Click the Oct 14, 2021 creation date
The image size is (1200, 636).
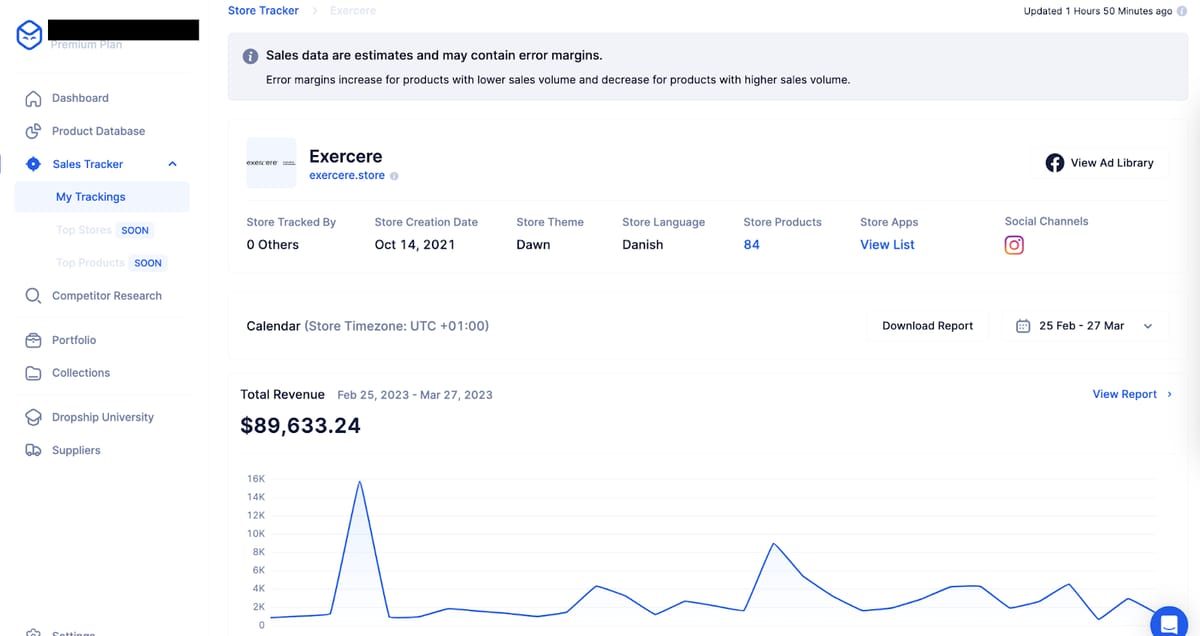414,245
